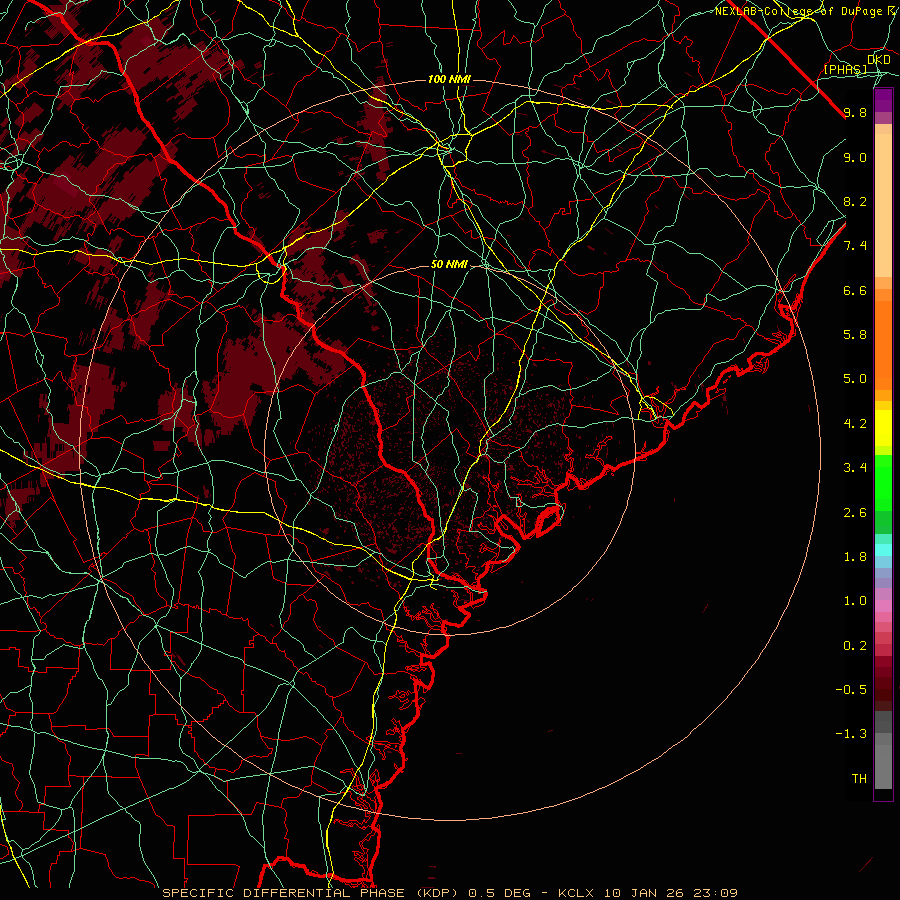Click the 1.8 value on the color scale

click(x=855, y=557)
